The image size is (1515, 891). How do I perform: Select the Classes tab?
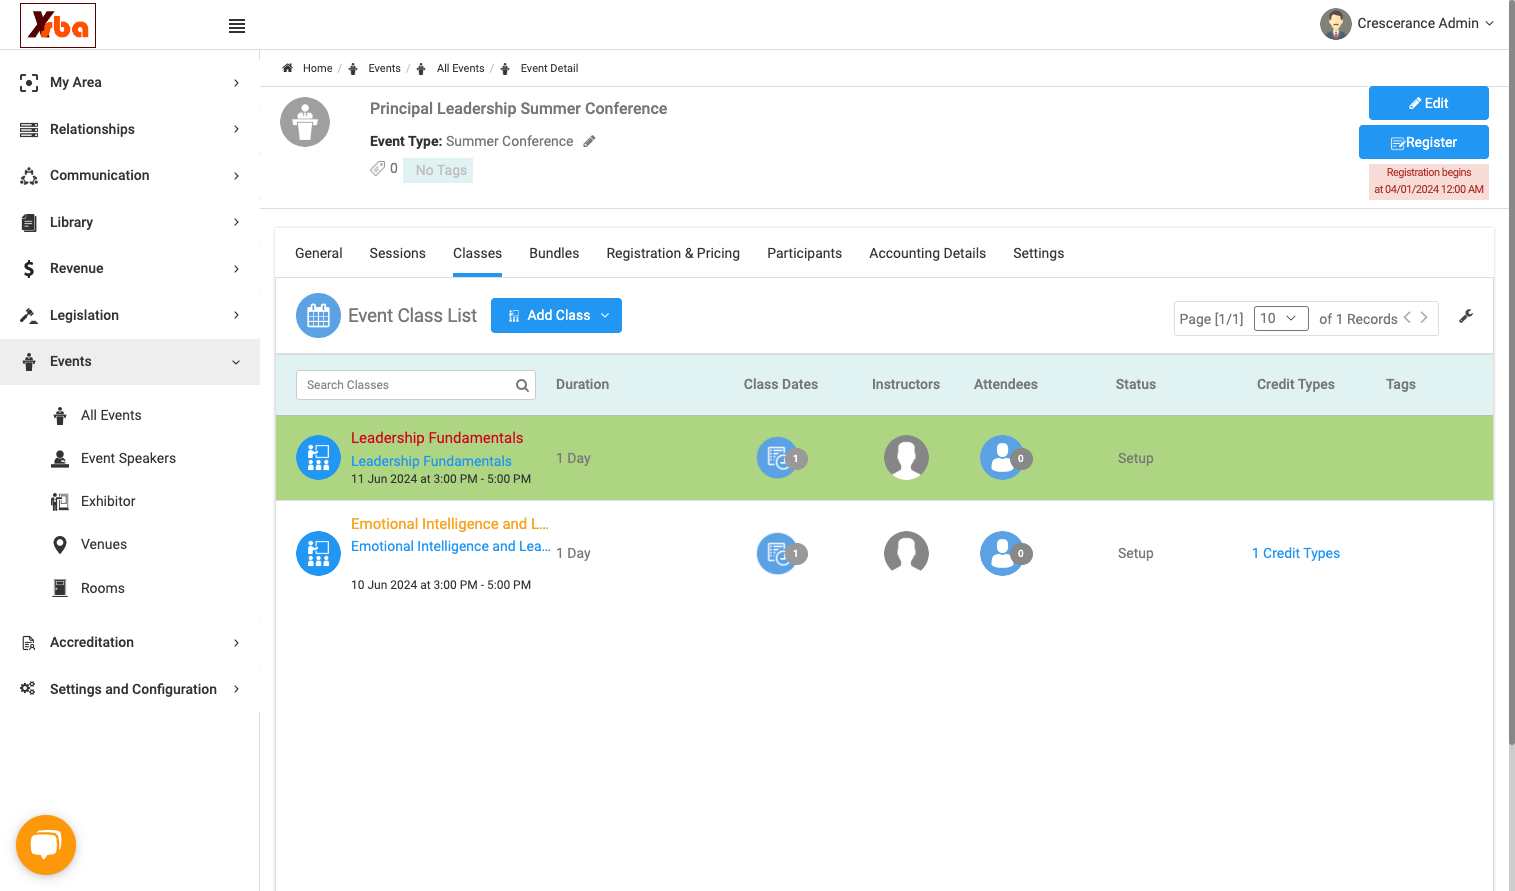tap(477, 253)
